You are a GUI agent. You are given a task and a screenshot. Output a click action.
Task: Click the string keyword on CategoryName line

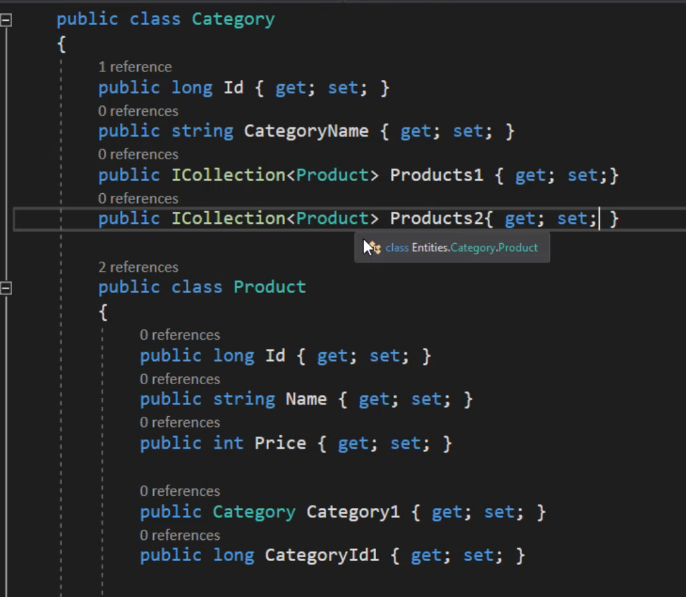pos(203,131)
